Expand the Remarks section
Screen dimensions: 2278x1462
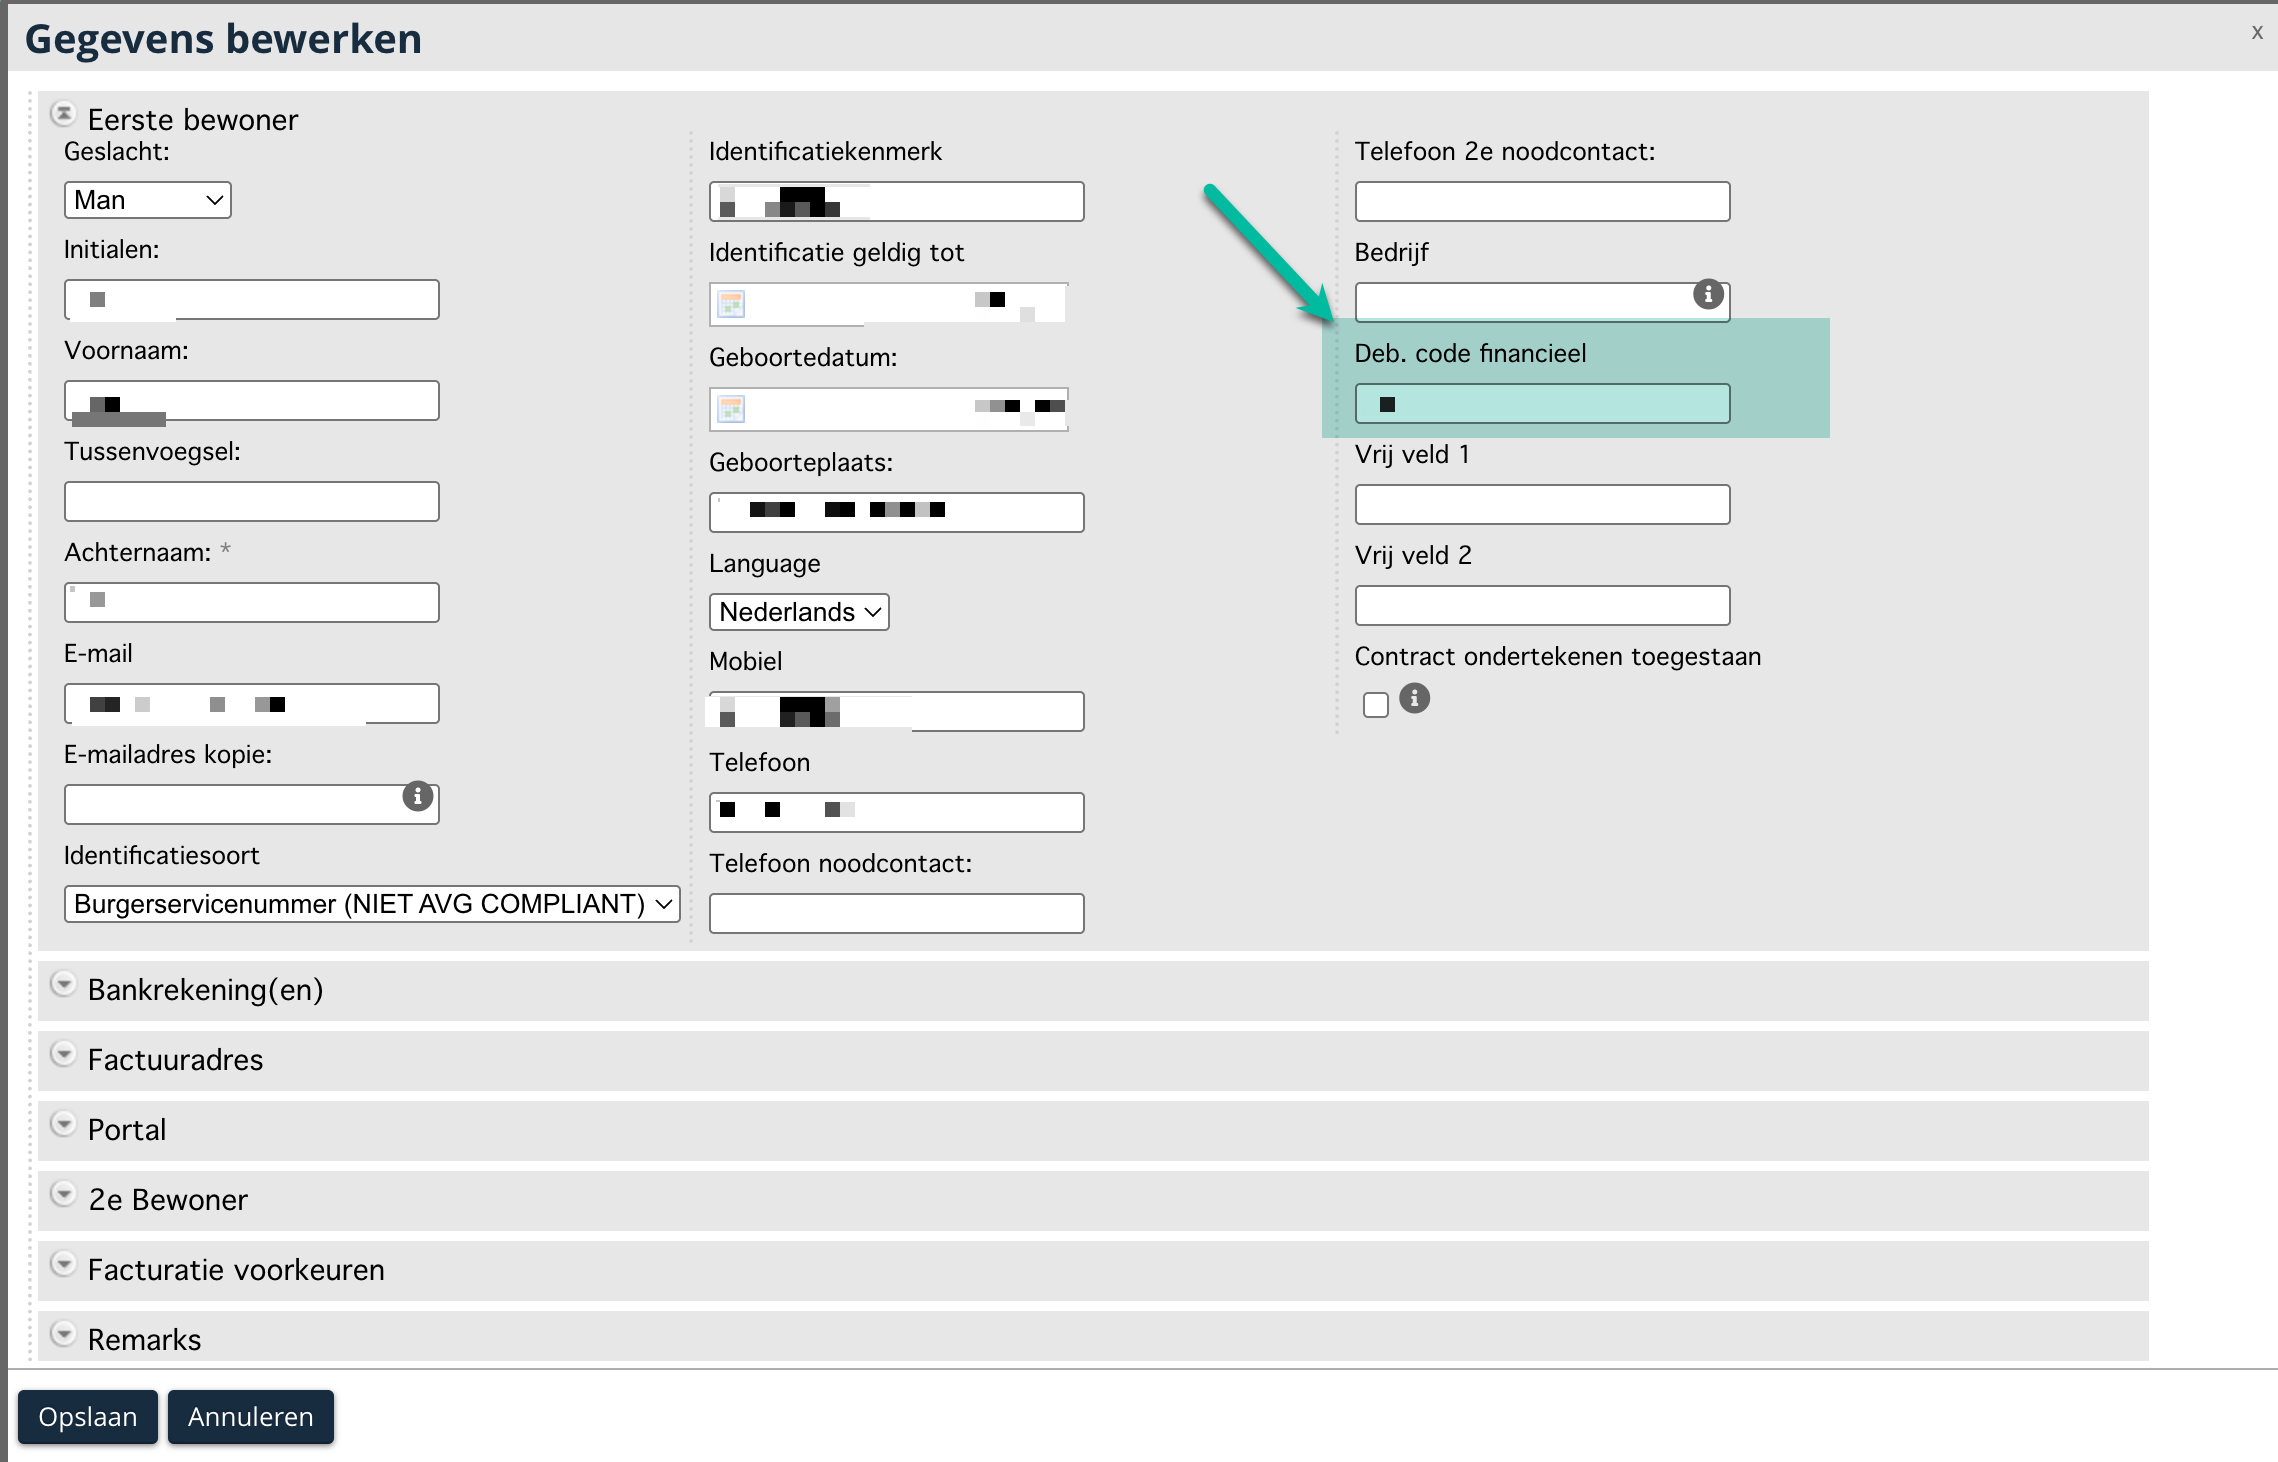(63, 1335)
